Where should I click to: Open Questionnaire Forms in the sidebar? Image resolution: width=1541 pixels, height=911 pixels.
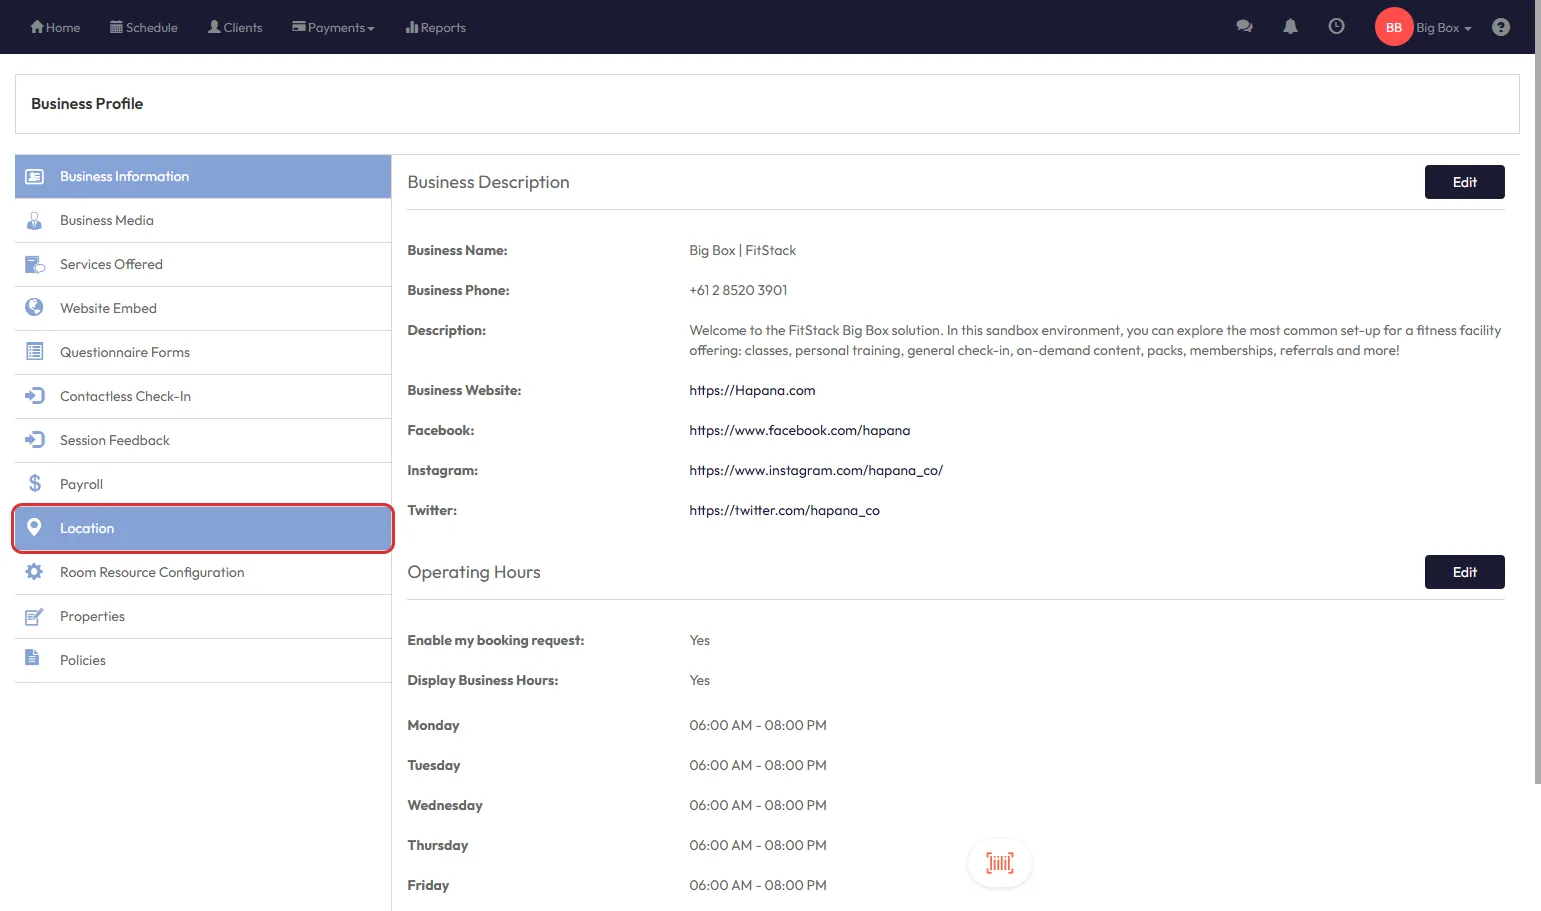coord(125,352)
